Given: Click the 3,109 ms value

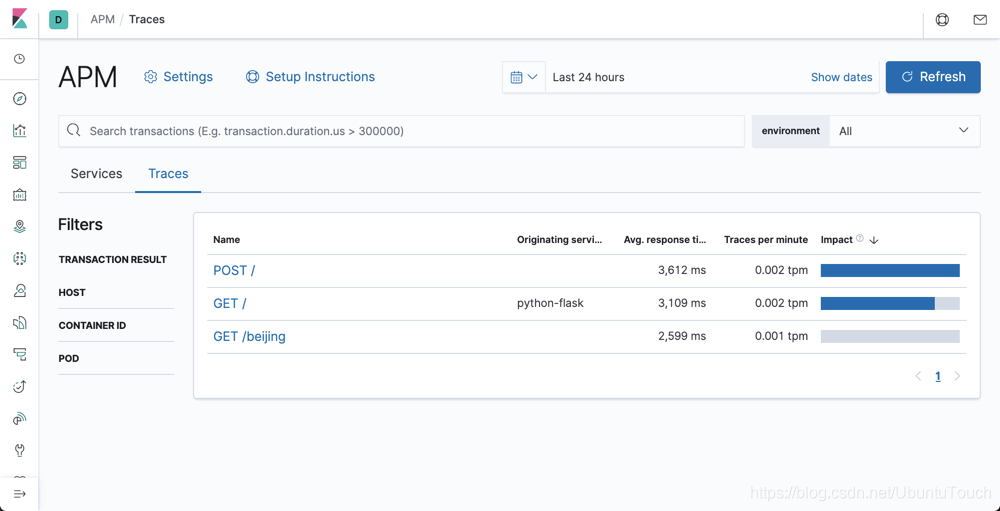Looking at the screenshot, I should [x=682, y=304].
